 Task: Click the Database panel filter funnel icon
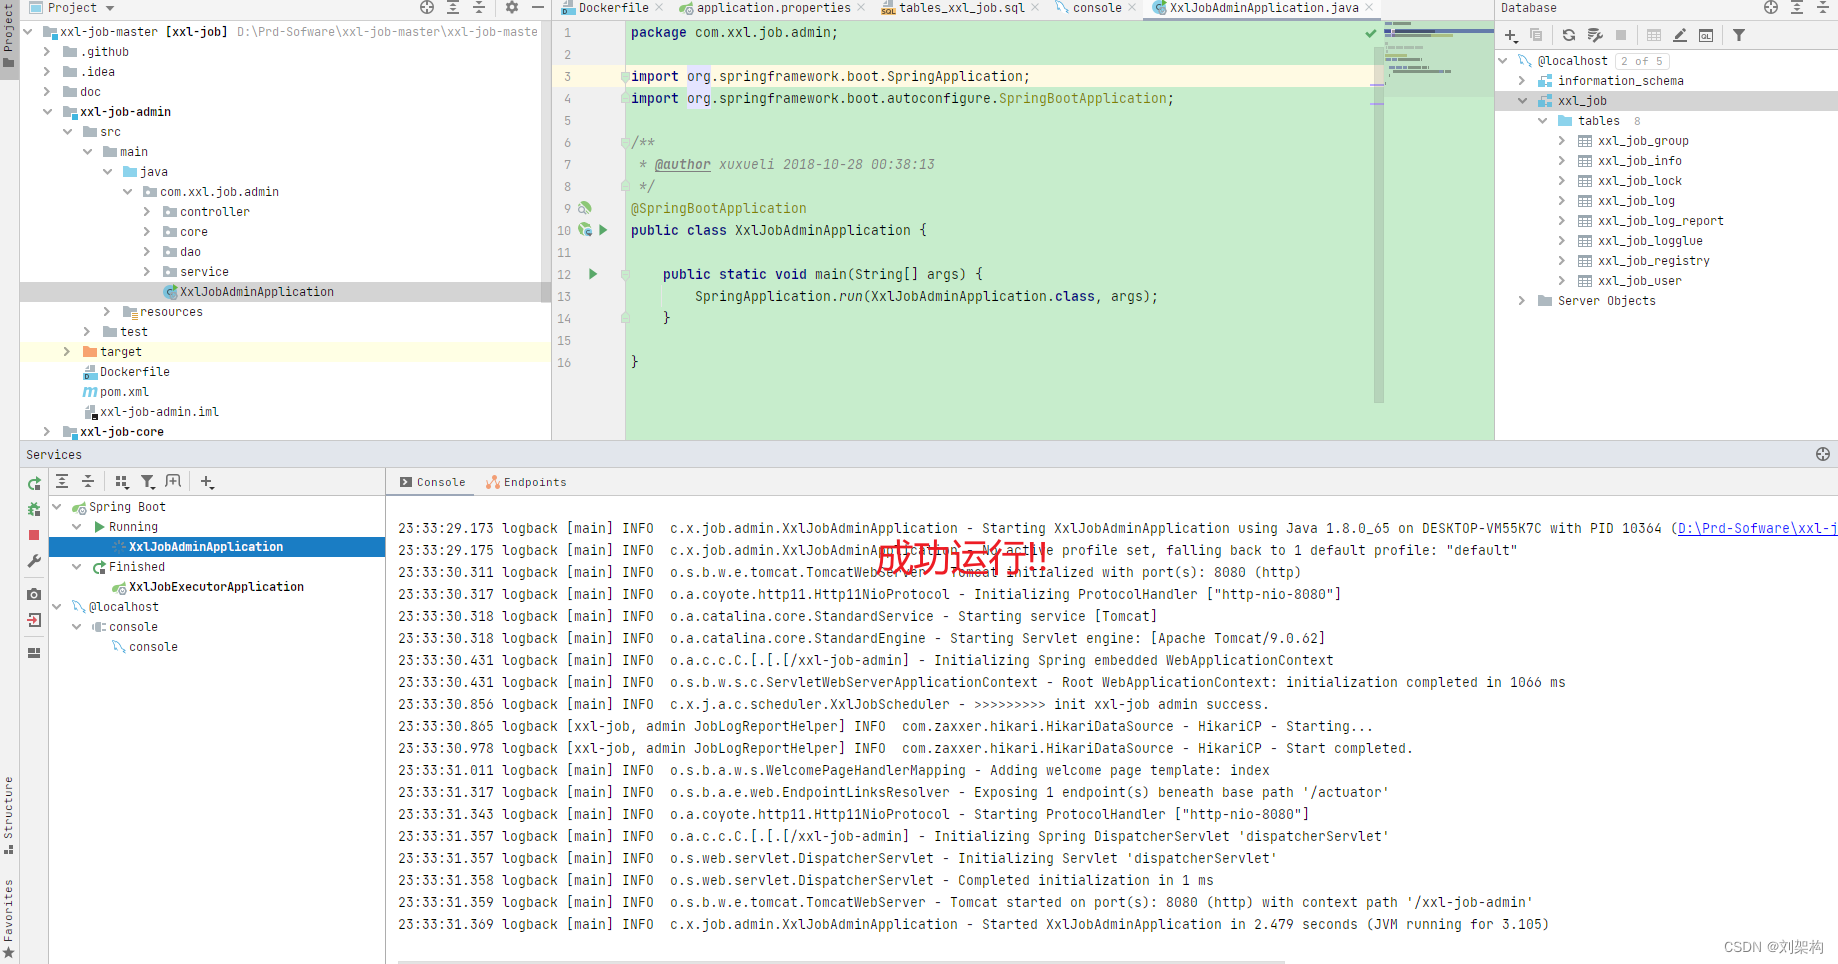click(1739, 35)
